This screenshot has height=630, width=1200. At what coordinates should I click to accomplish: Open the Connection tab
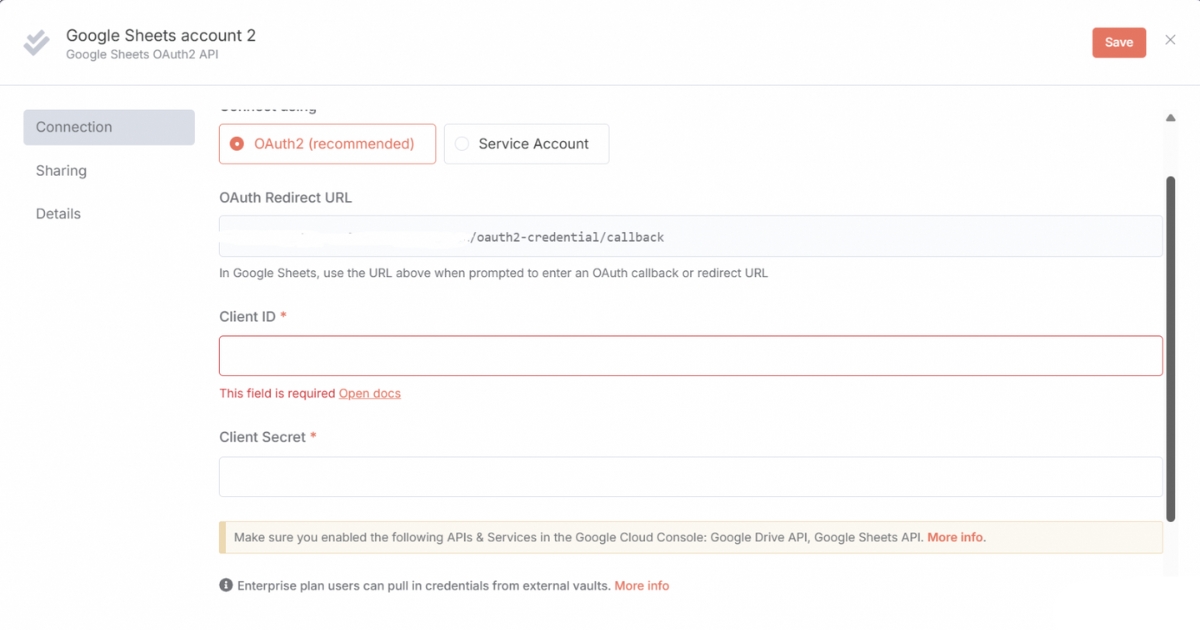click(x=73, y=127)
